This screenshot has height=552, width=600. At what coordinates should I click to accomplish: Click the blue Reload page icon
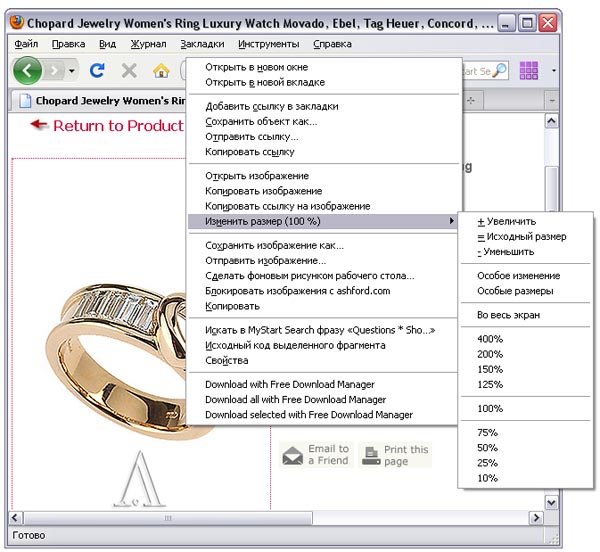click(x=97, y=71)
